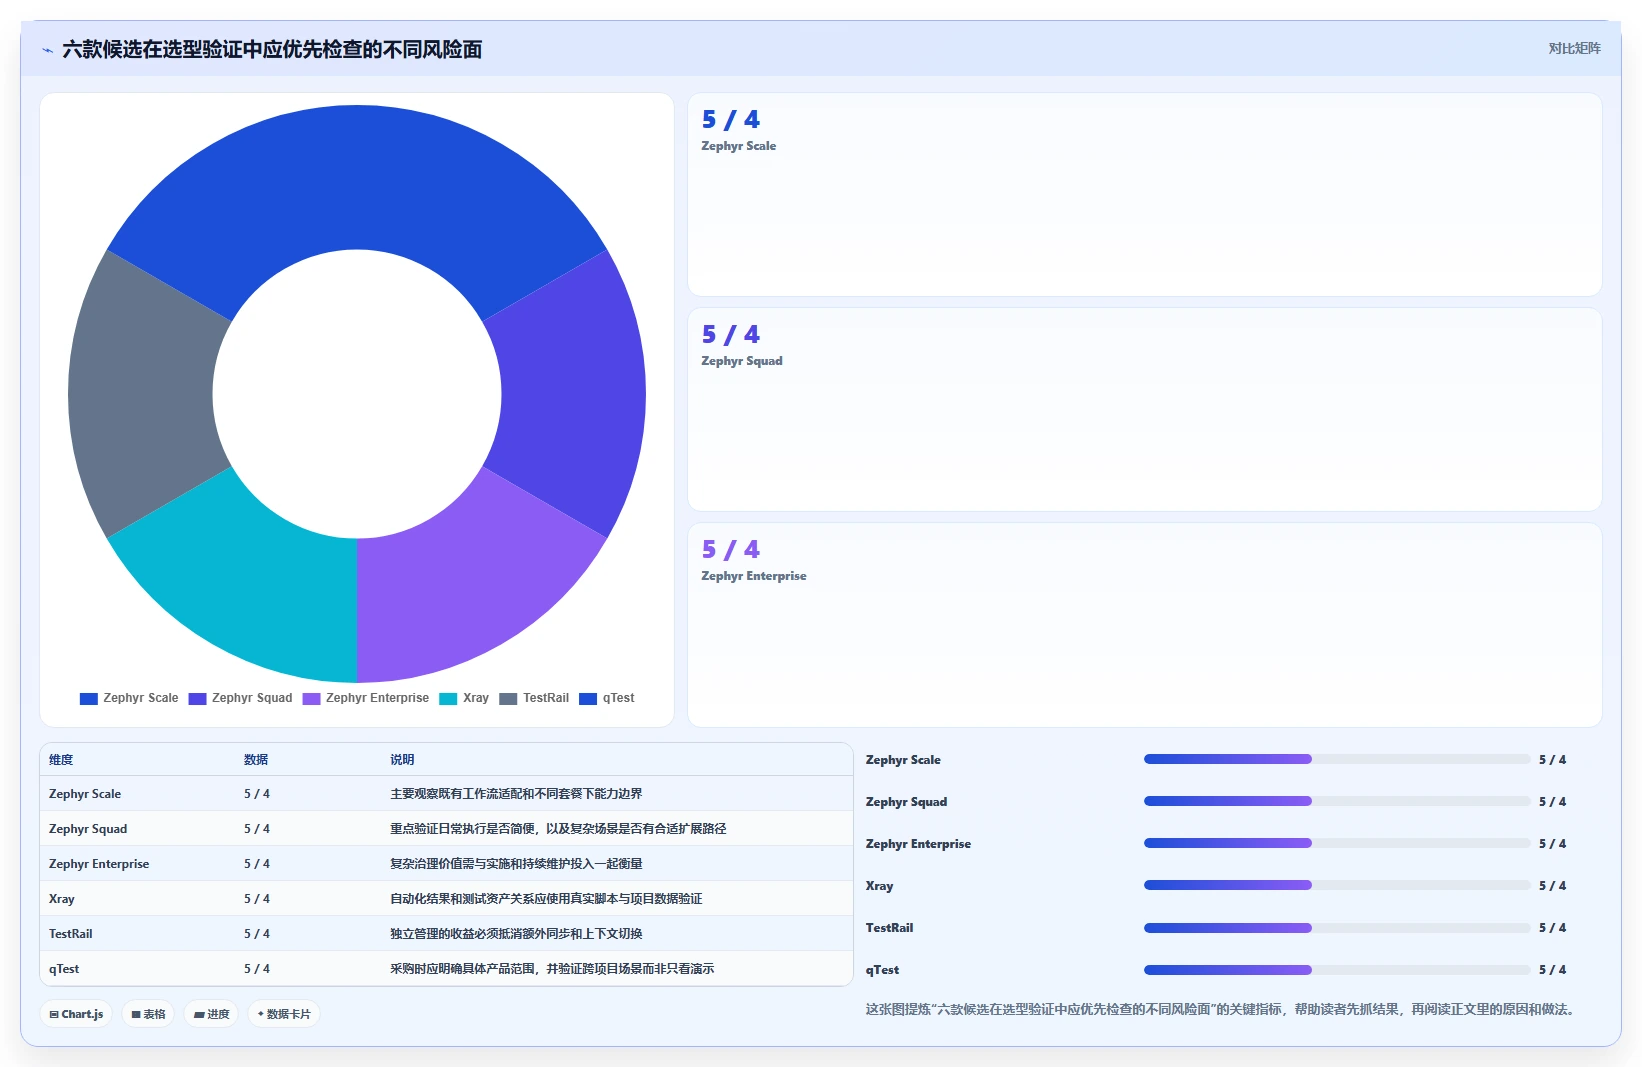Click the 进度 tag chip

pos(211,1014)
